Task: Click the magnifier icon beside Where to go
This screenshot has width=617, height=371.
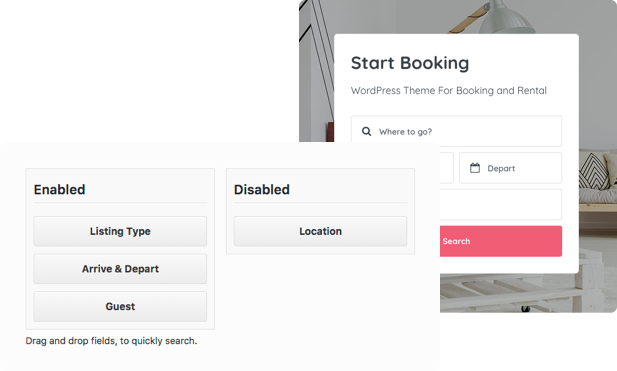Action: 366,131
